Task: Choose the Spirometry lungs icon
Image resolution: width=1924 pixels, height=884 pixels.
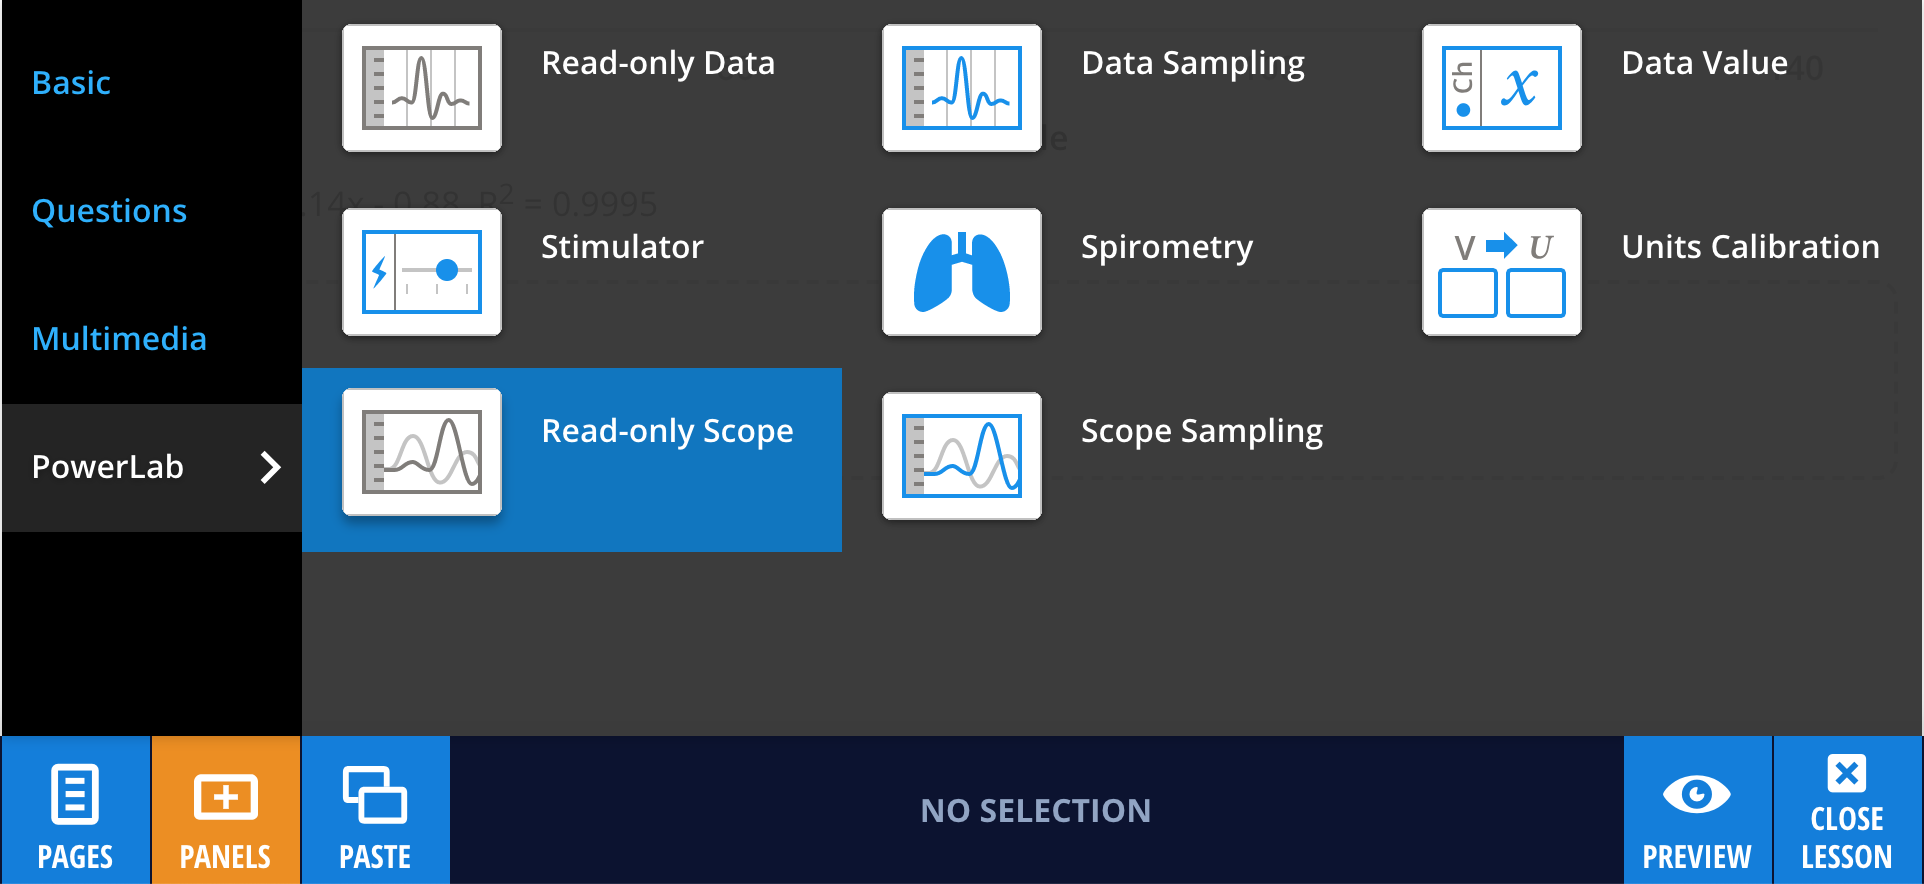Action: tap(961, 271)
